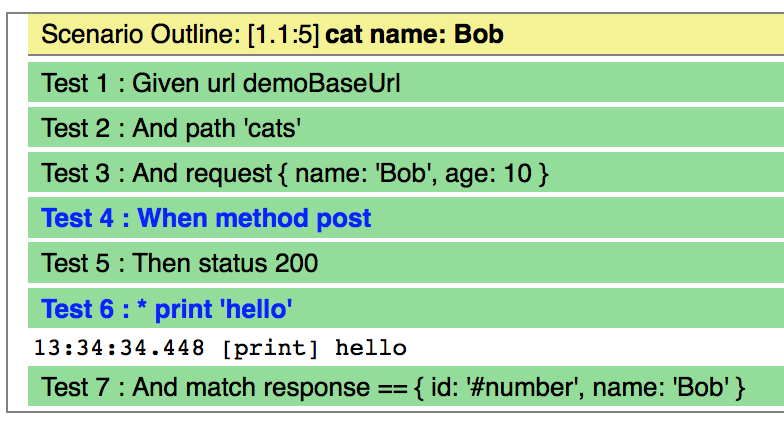The height and width of the screenshot is (432, 784).
Task: Click the '[1.1:5]' scenario index text
Action: [x=283, y=35]
